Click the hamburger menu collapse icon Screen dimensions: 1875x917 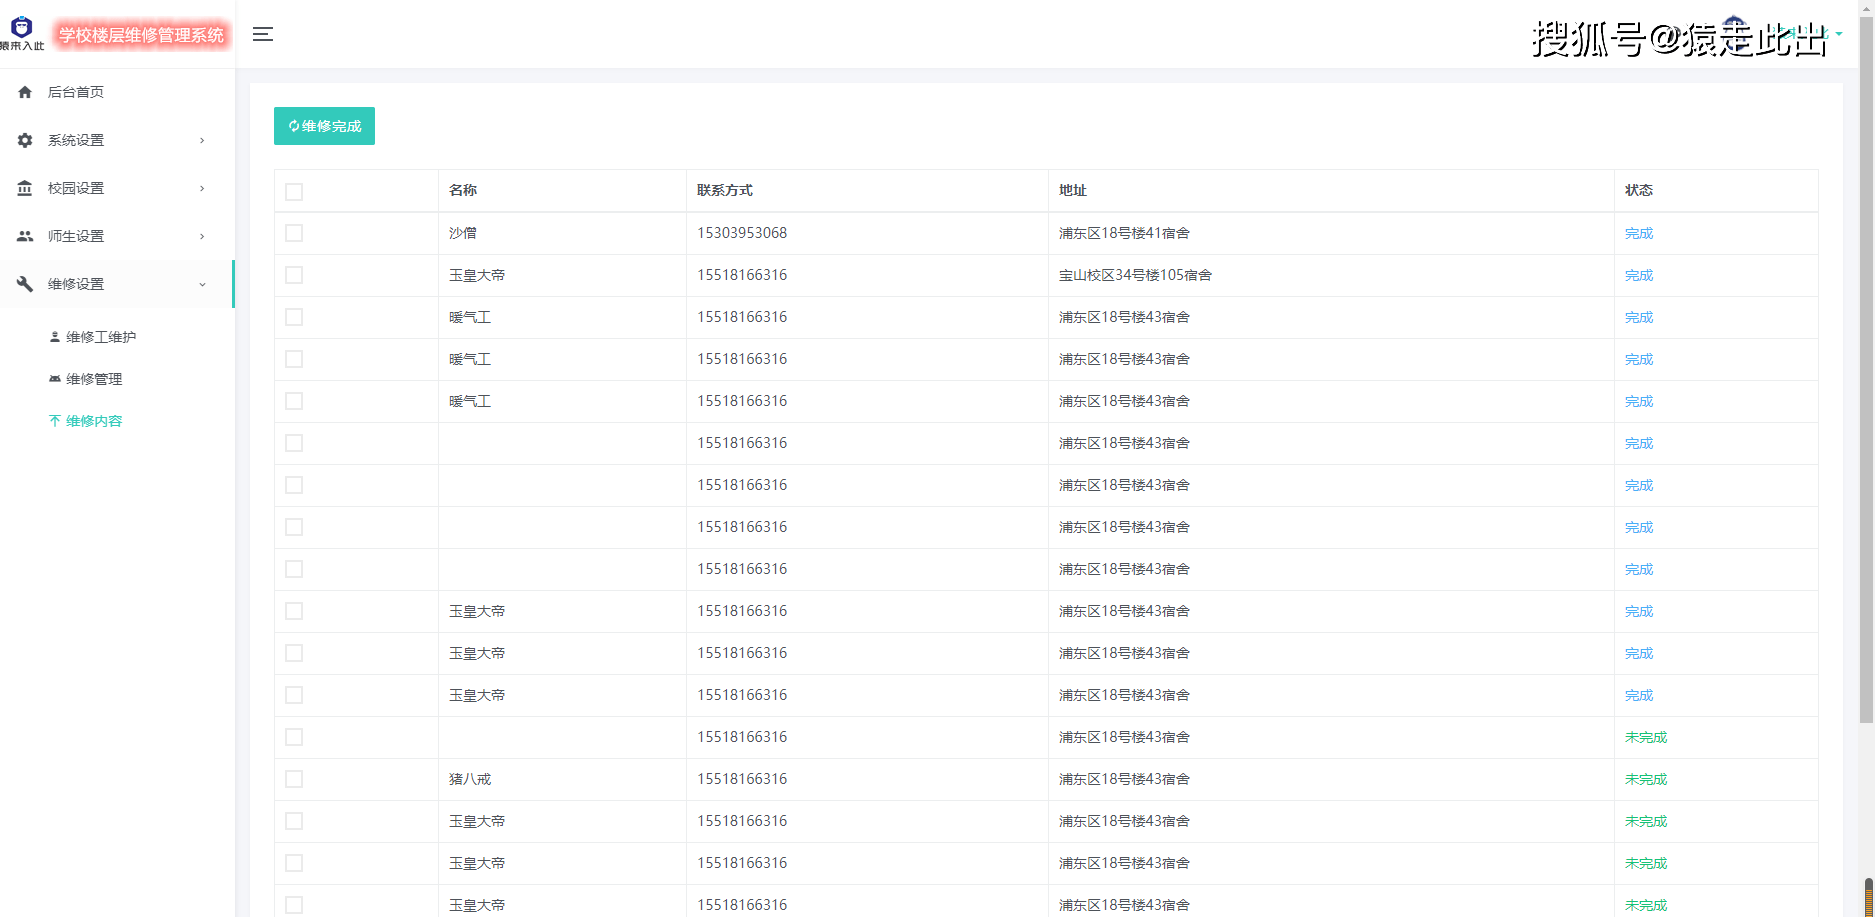pyautogui.click(x=263, y=34)
